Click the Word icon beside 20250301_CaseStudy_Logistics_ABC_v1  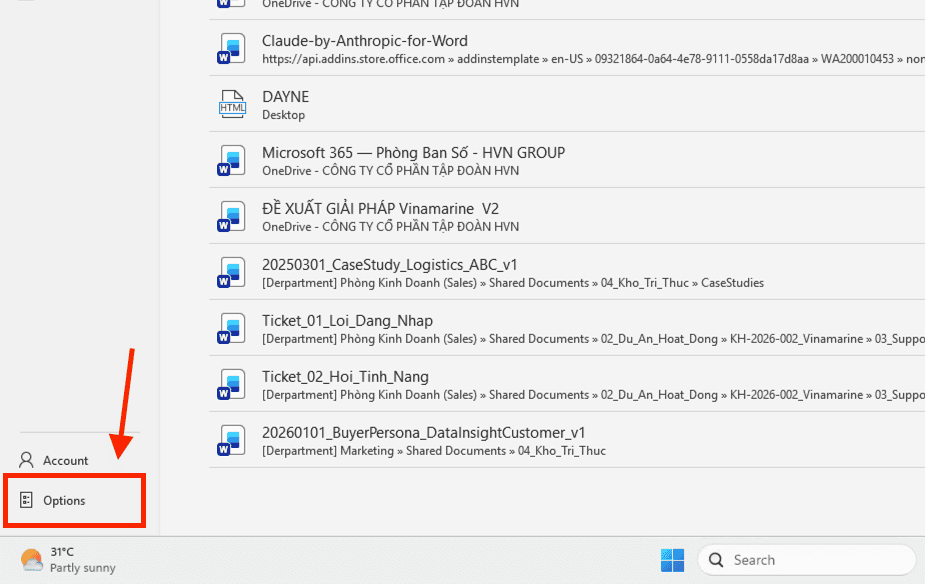point(231,273)
